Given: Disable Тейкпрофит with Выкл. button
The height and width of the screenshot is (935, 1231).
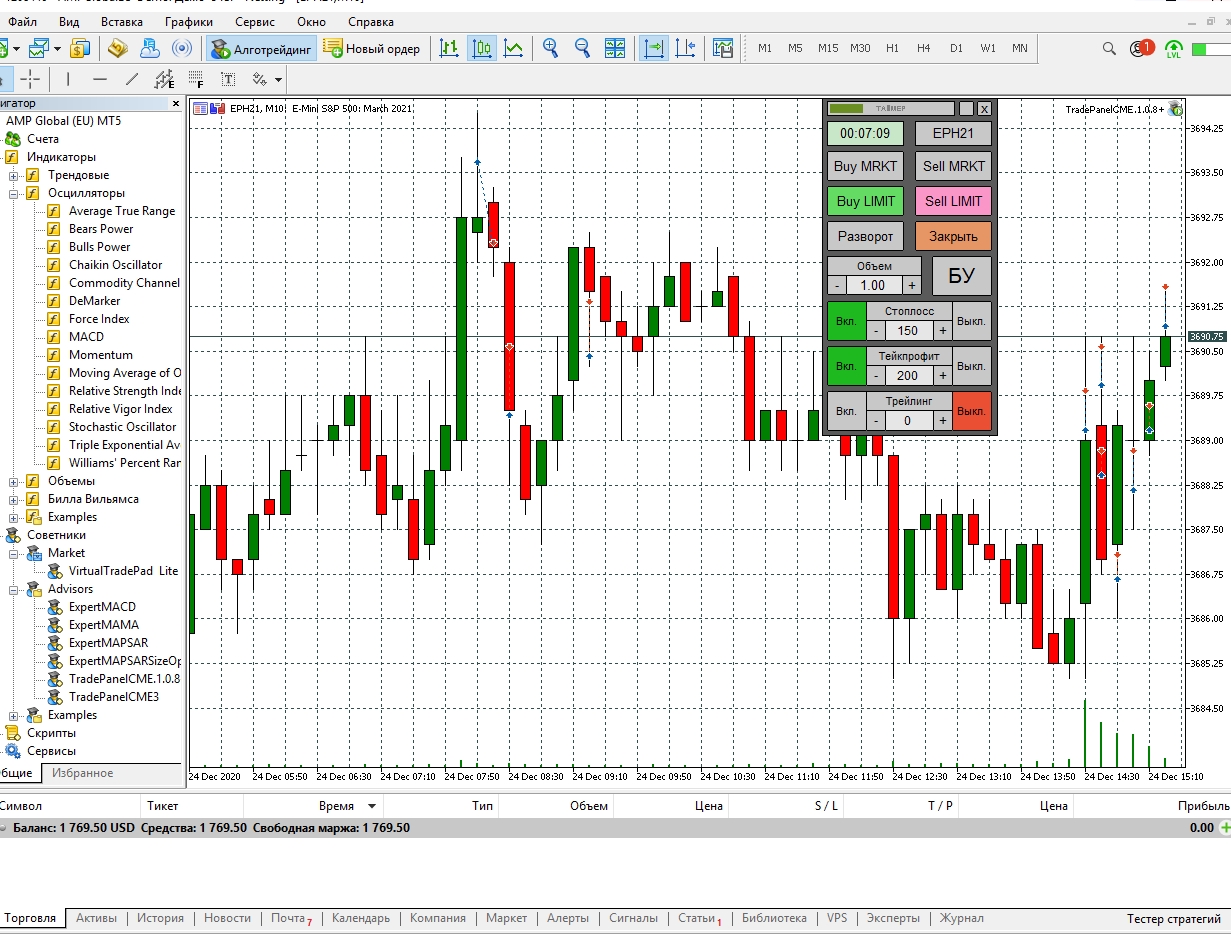Looking at the screenshot, I should pos(971,366).
